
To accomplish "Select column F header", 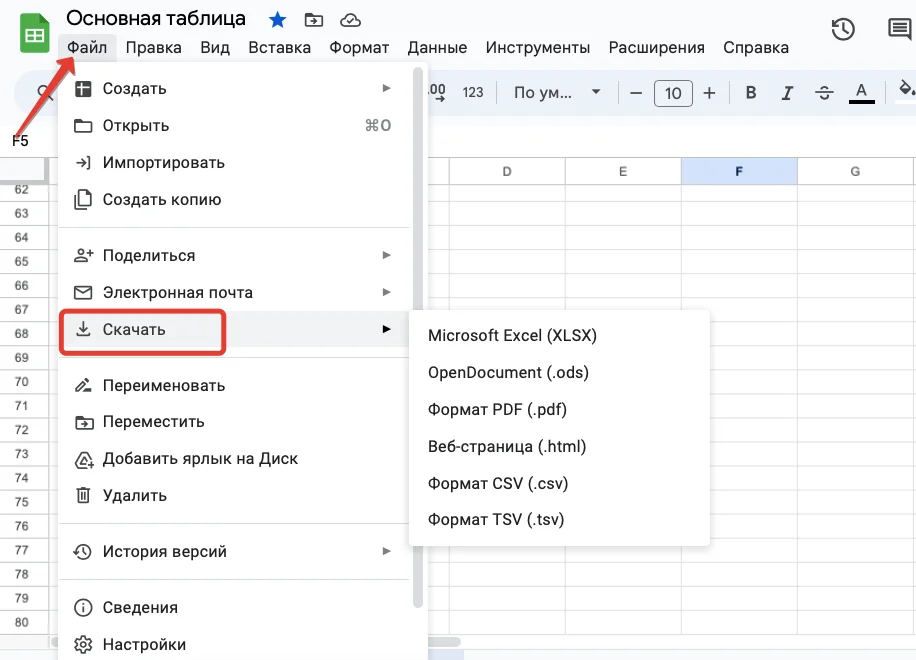I will (x=739, y=171).
